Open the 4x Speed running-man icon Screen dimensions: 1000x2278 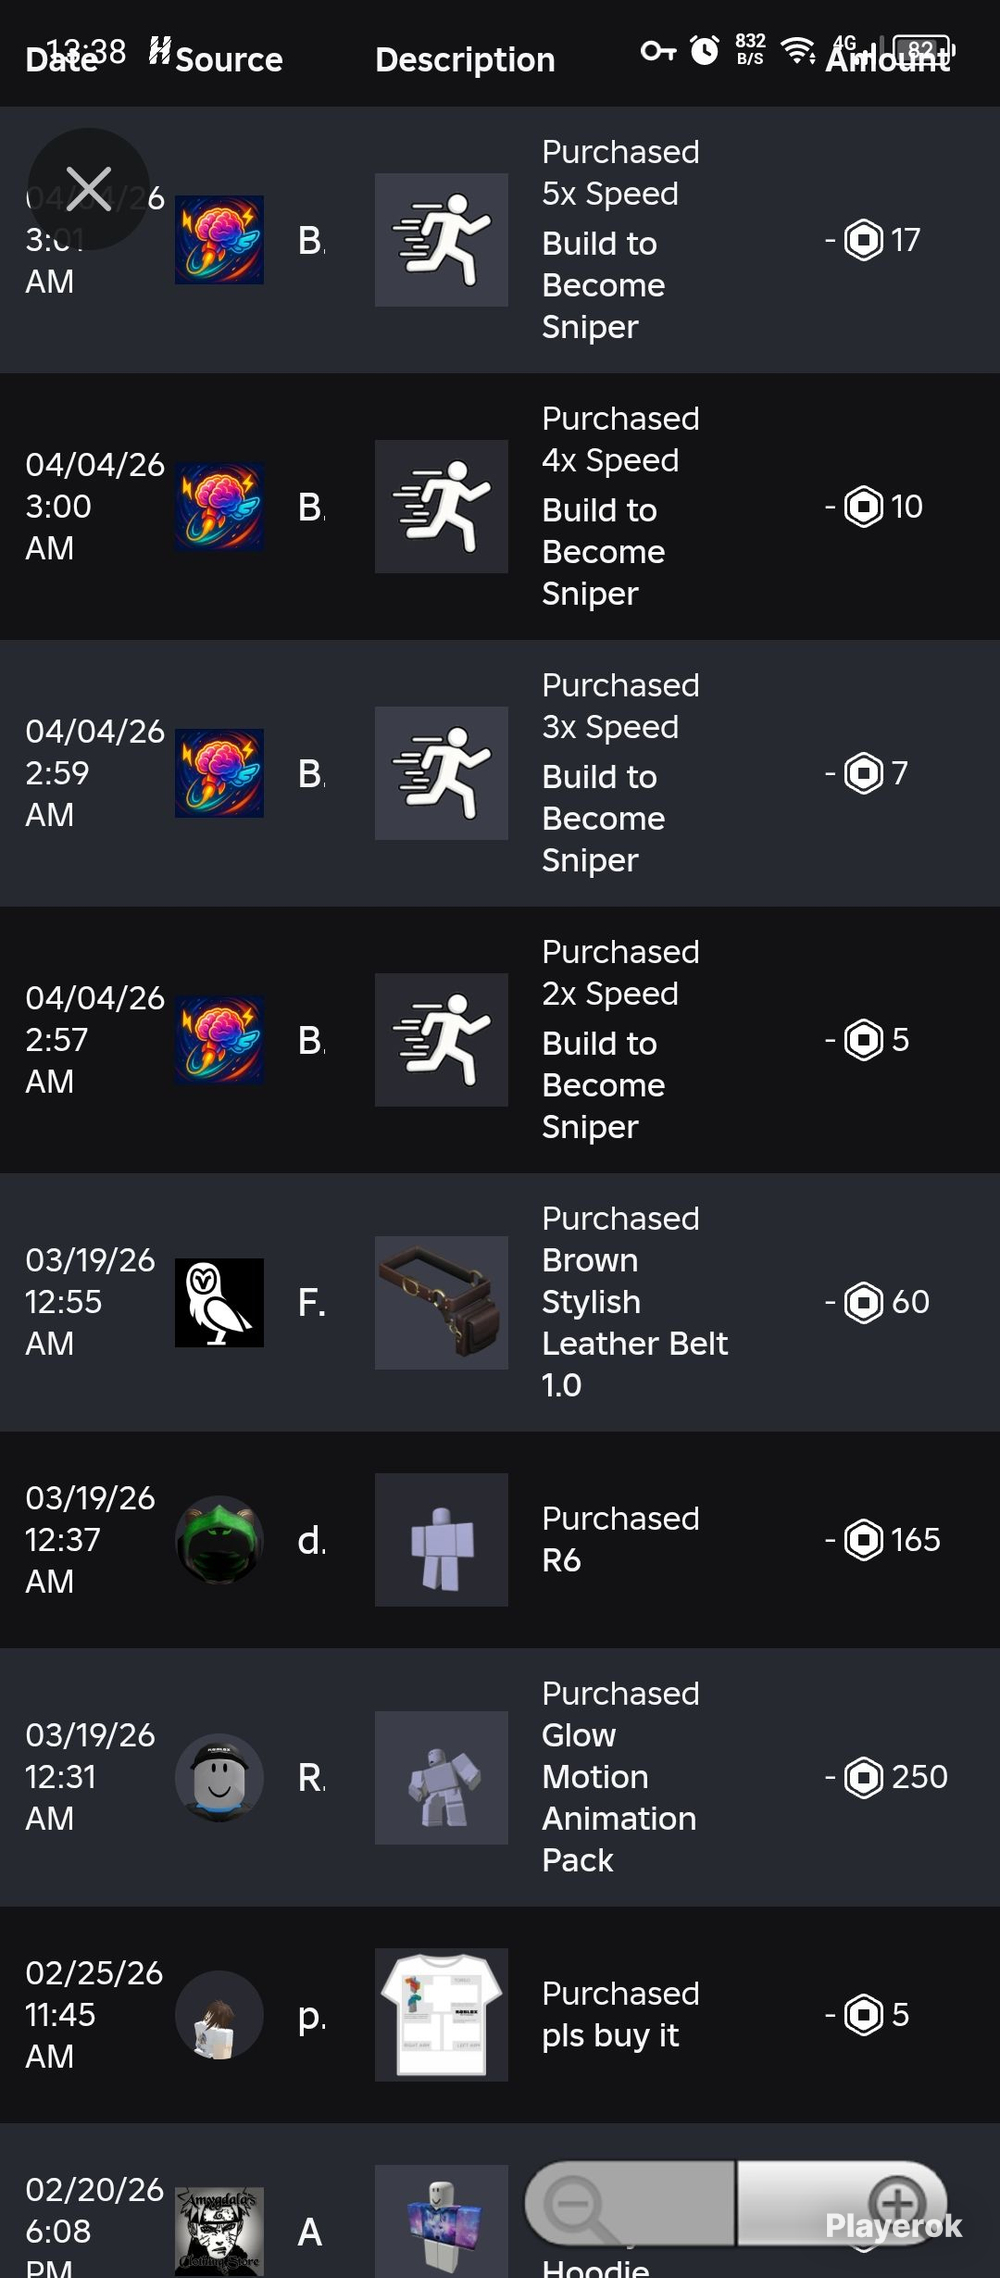(x=441, y=507)
